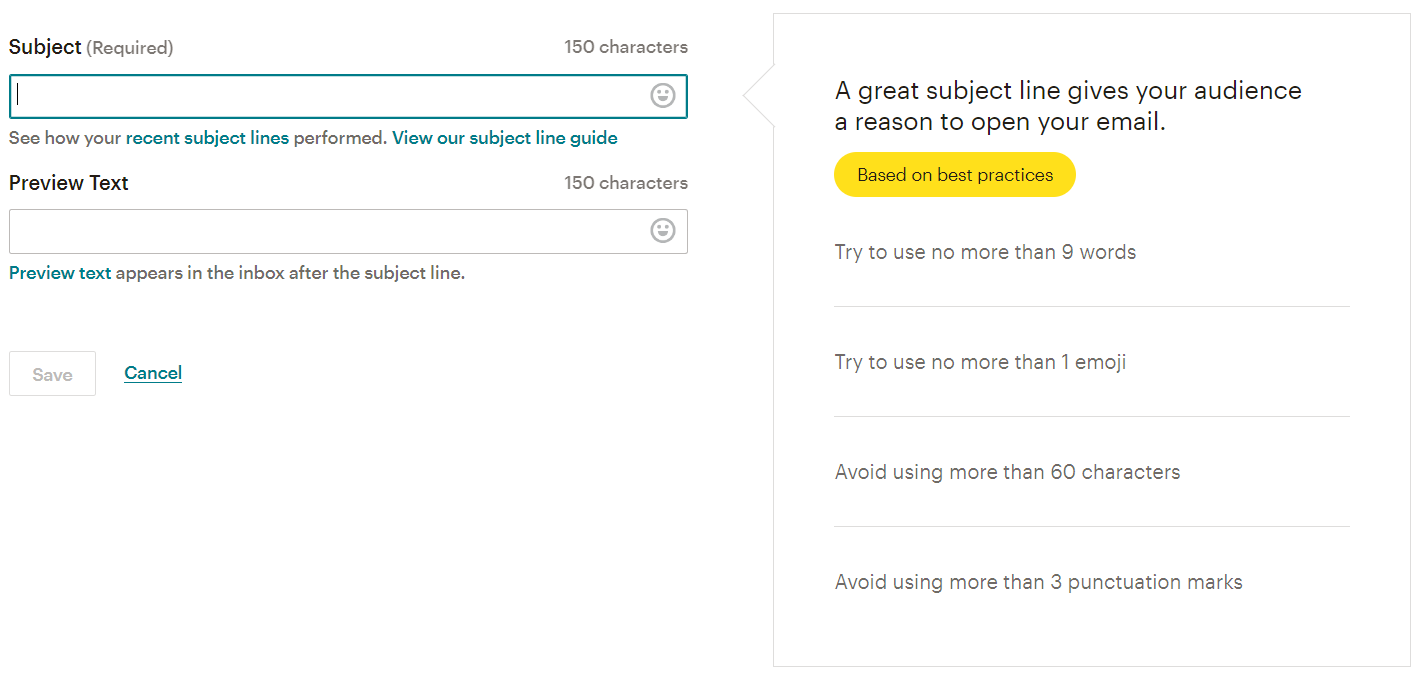
Task: Open emoji picker in Subject field
Action: click(663, 96)
